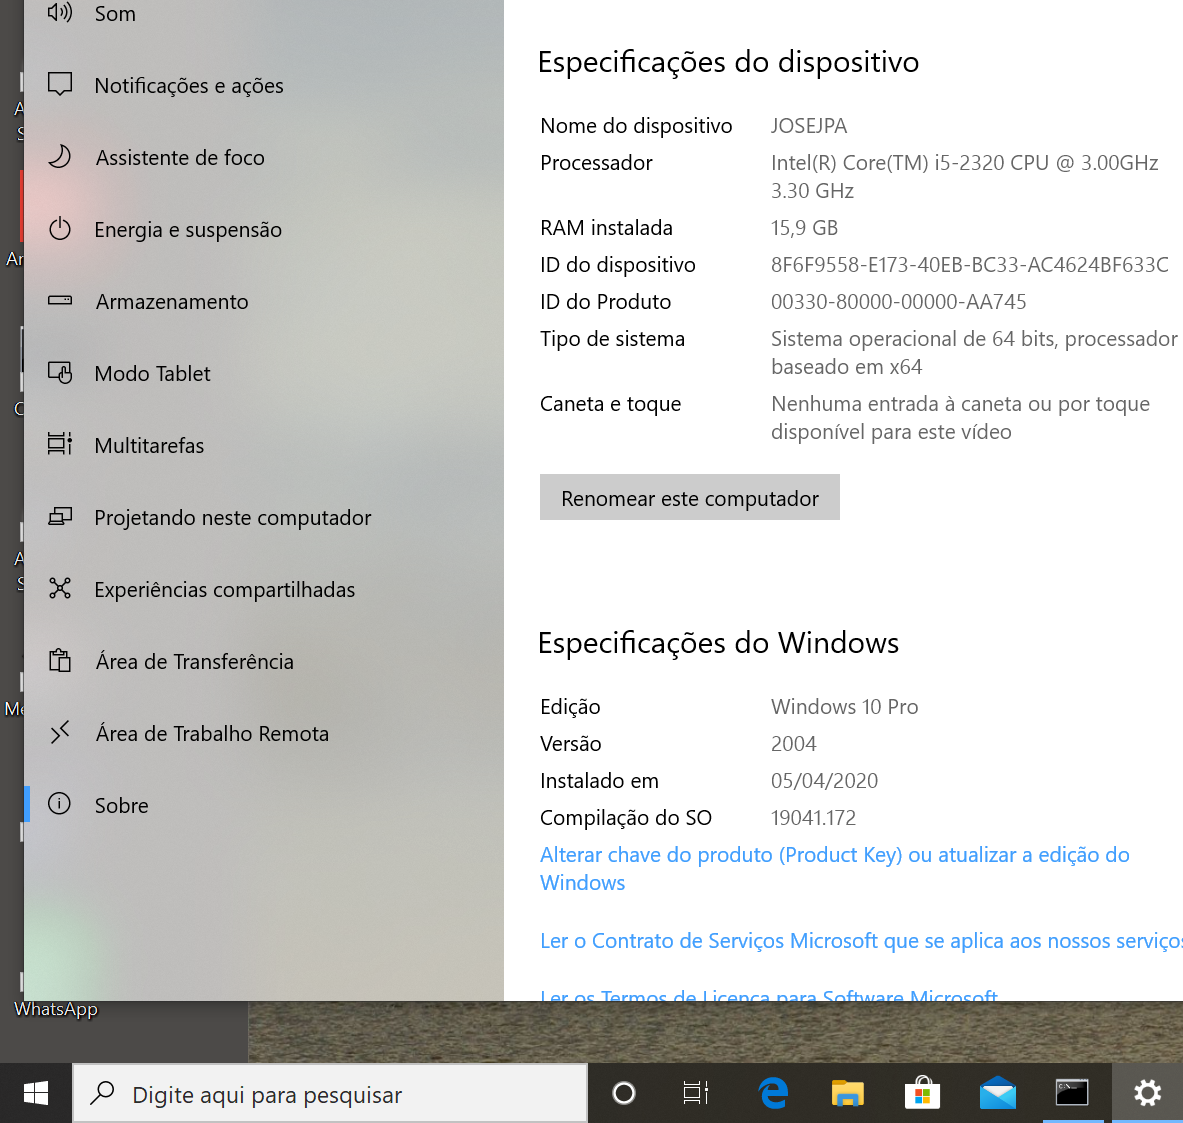
Task: Click the Armazenamento drive icon
Action: click(x=60, y=301)
